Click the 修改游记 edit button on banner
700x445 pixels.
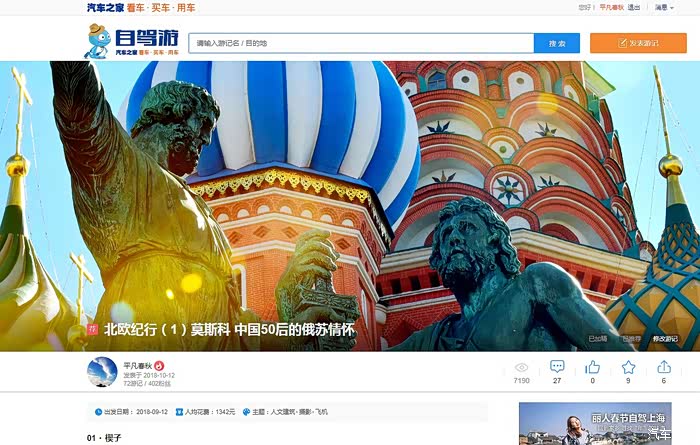coord(665,339)
